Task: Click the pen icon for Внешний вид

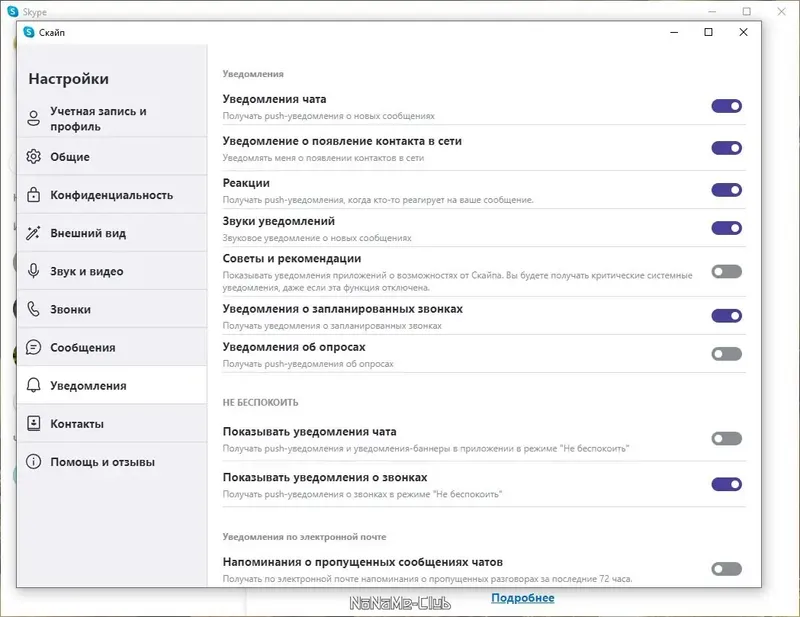Action: pos(31,232)
